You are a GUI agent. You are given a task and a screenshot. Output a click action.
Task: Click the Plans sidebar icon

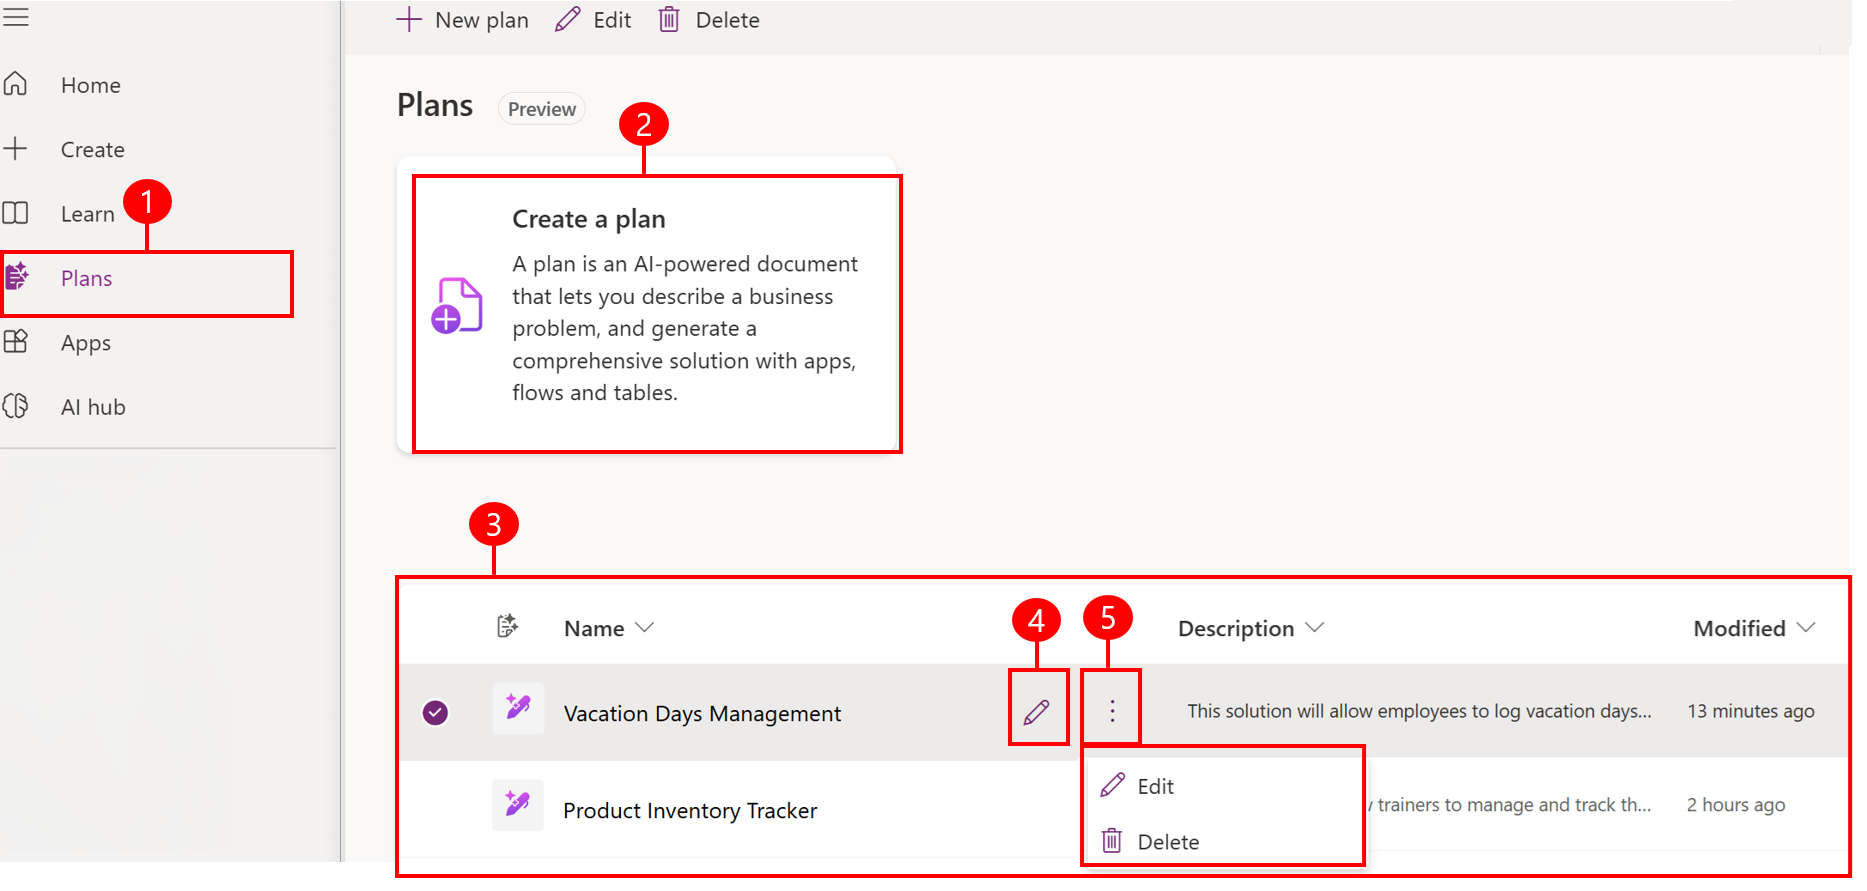17,276
